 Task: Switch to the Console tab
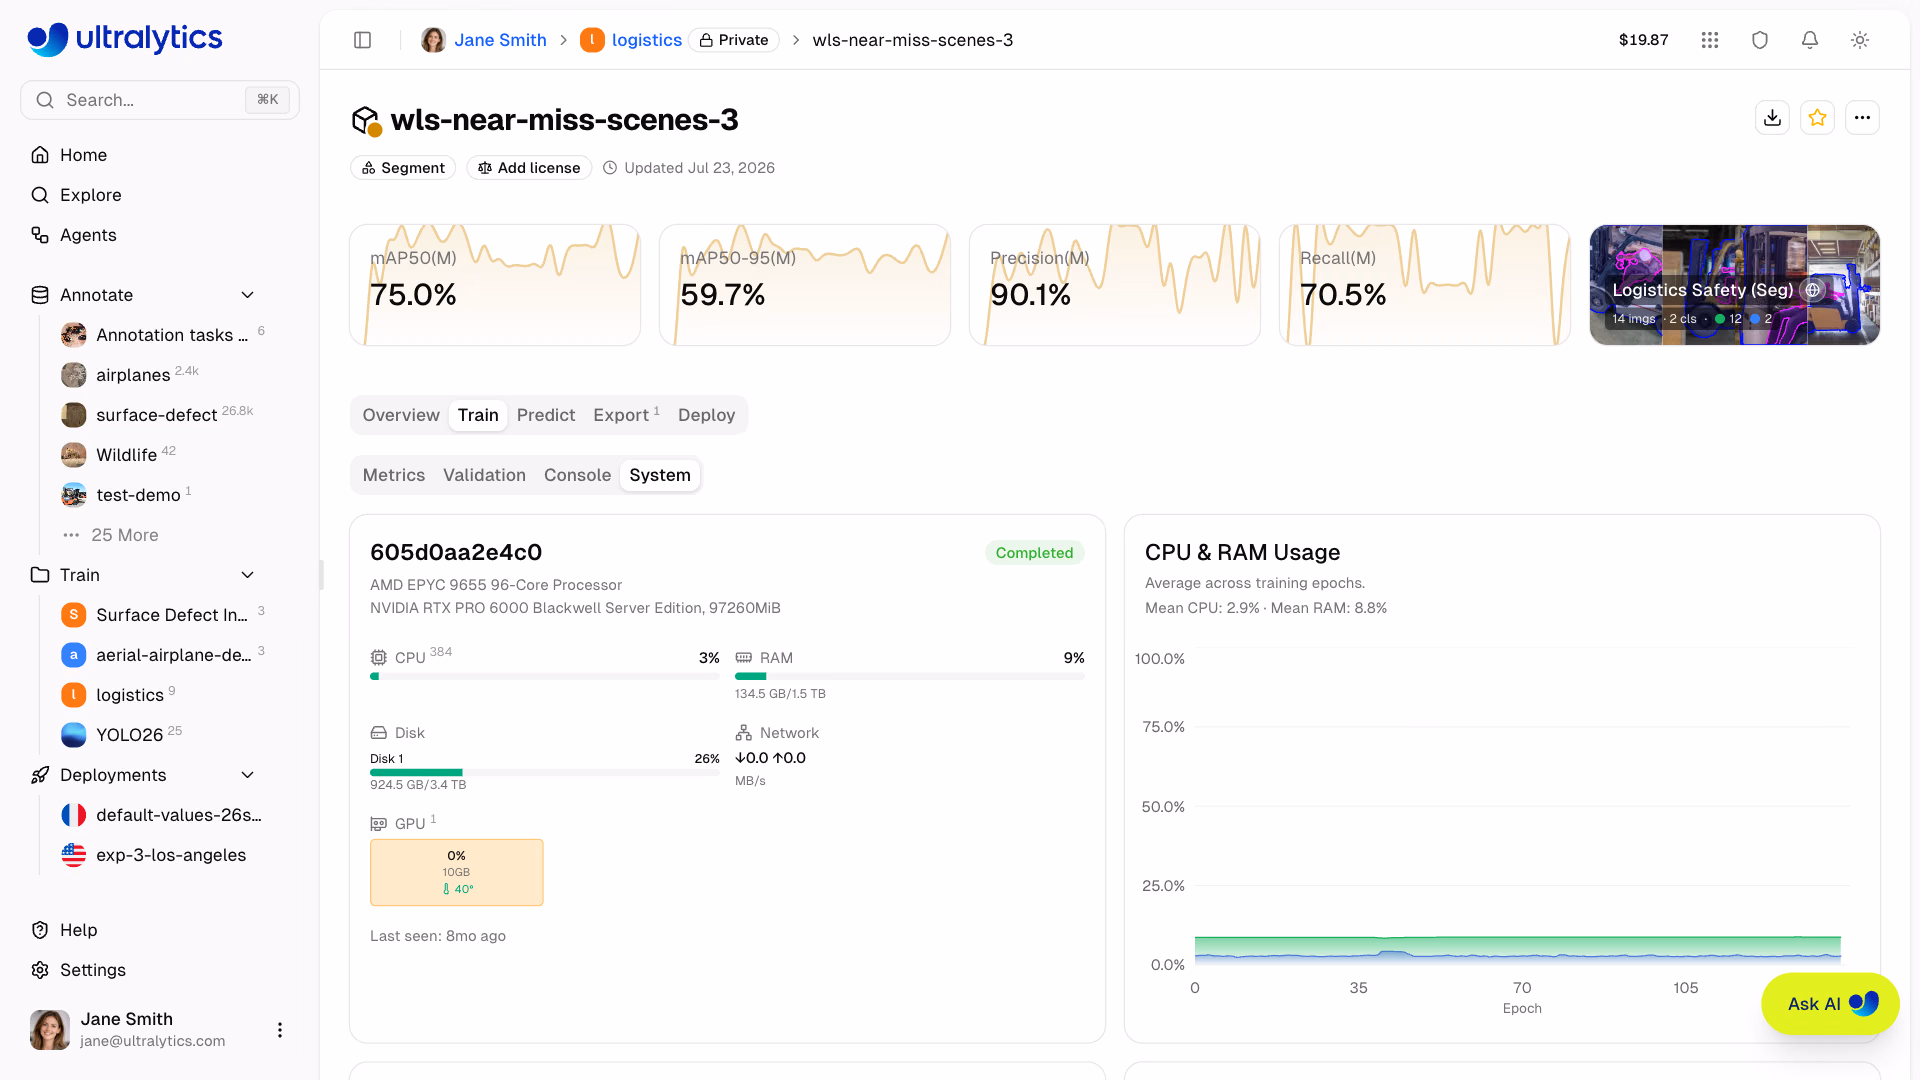[x=577, y=475]
